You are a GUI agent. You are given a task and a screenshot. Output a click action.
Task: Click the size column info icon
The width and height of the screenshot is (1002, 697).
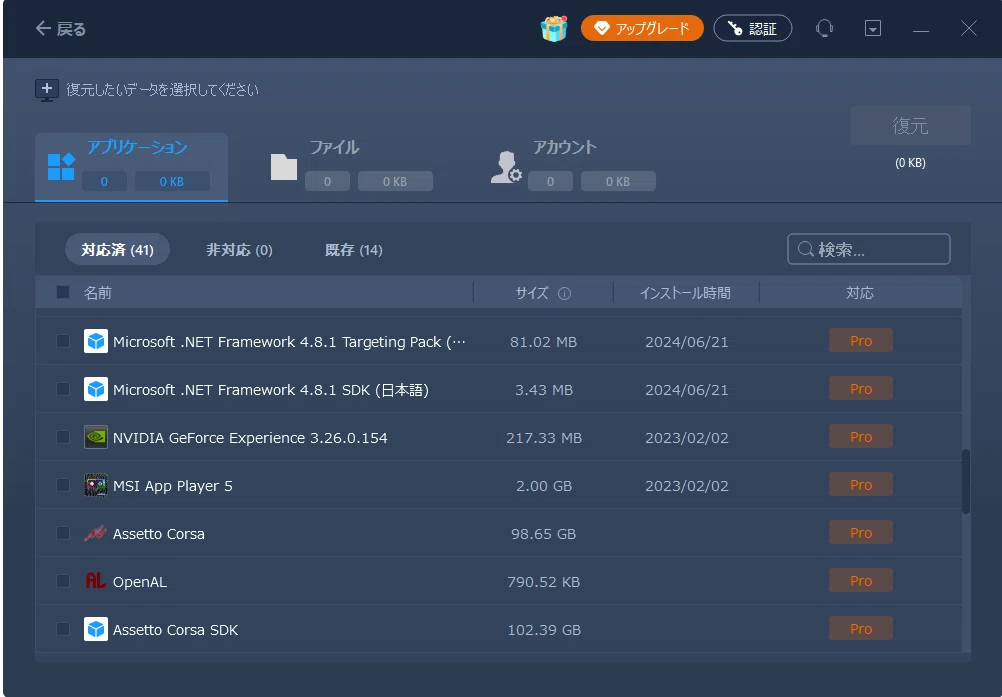pyautogui.click(x=564, y=293)
